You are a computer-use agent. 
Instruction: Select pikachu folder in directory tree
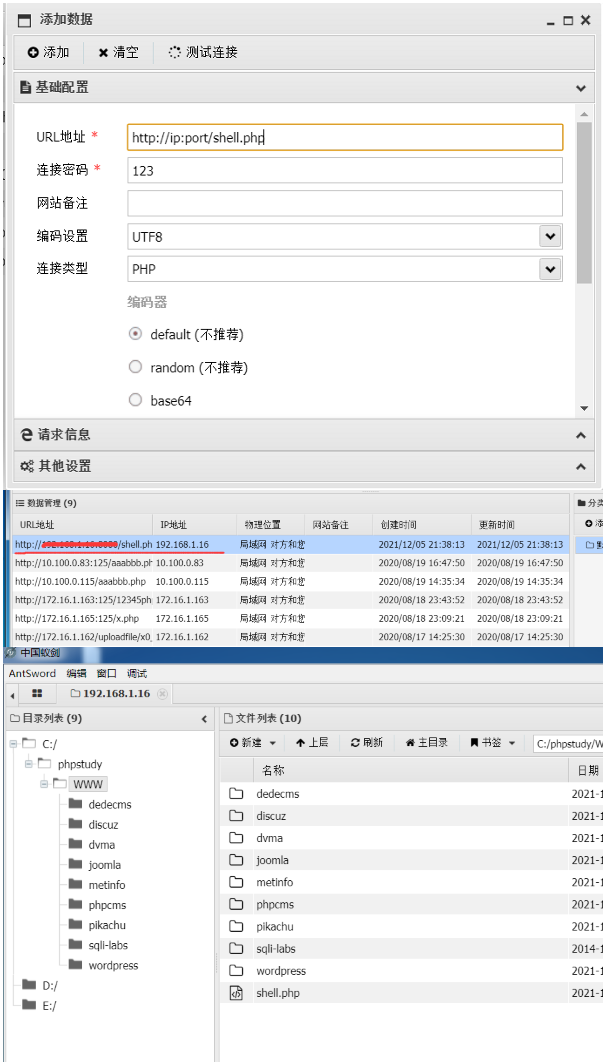pyautogui.click(x=106, y=925)
